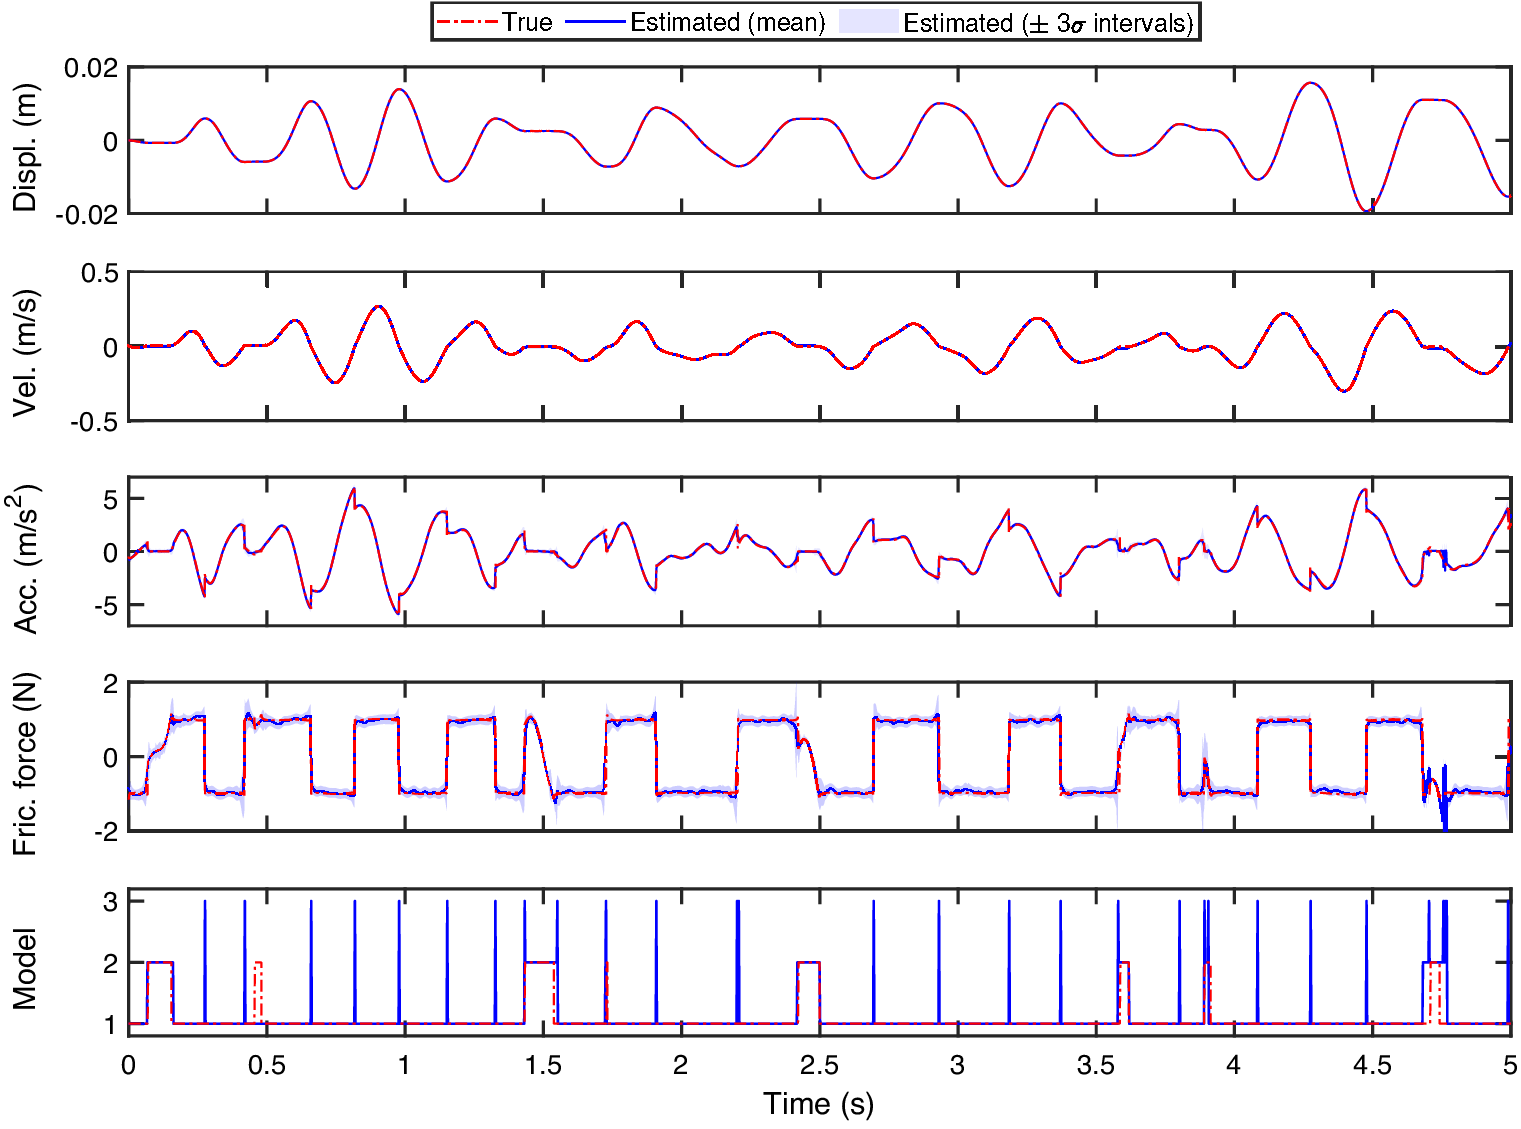Select the "Acc. (m/s²)" y-axis label
This screenshot has width=1521, height=1129.
25,558
